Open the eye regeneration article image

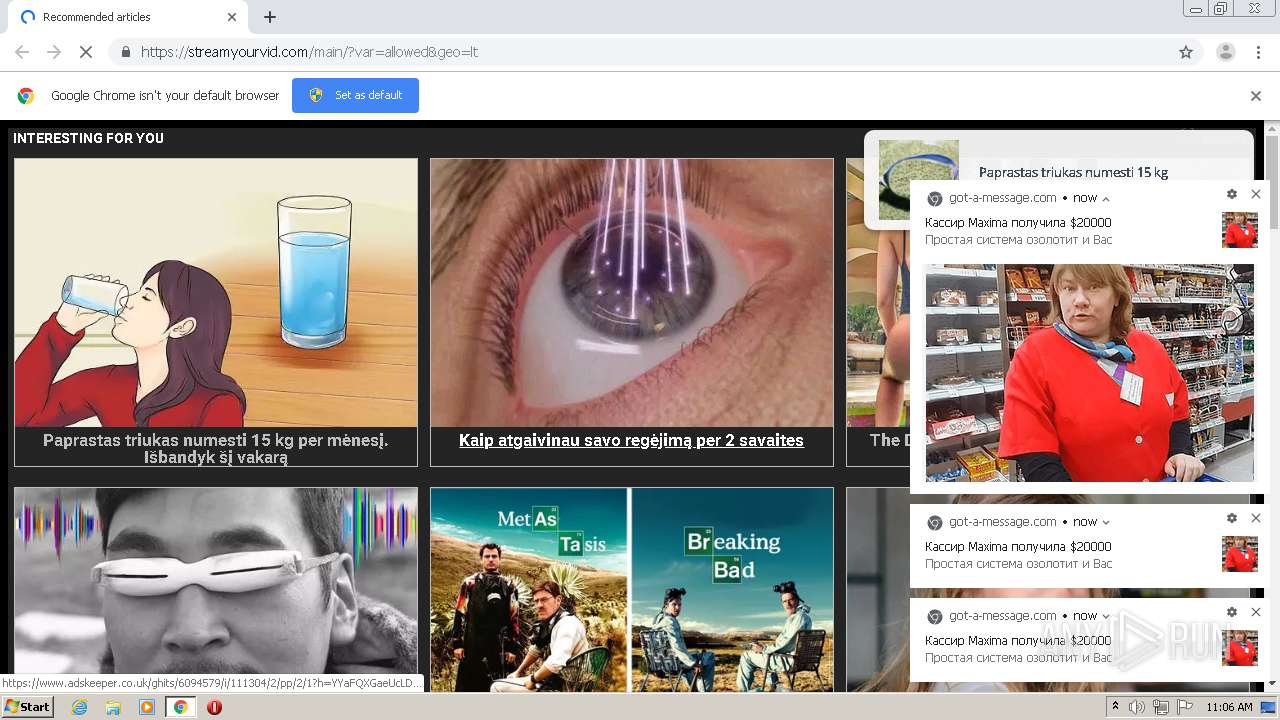pos(632,293)
